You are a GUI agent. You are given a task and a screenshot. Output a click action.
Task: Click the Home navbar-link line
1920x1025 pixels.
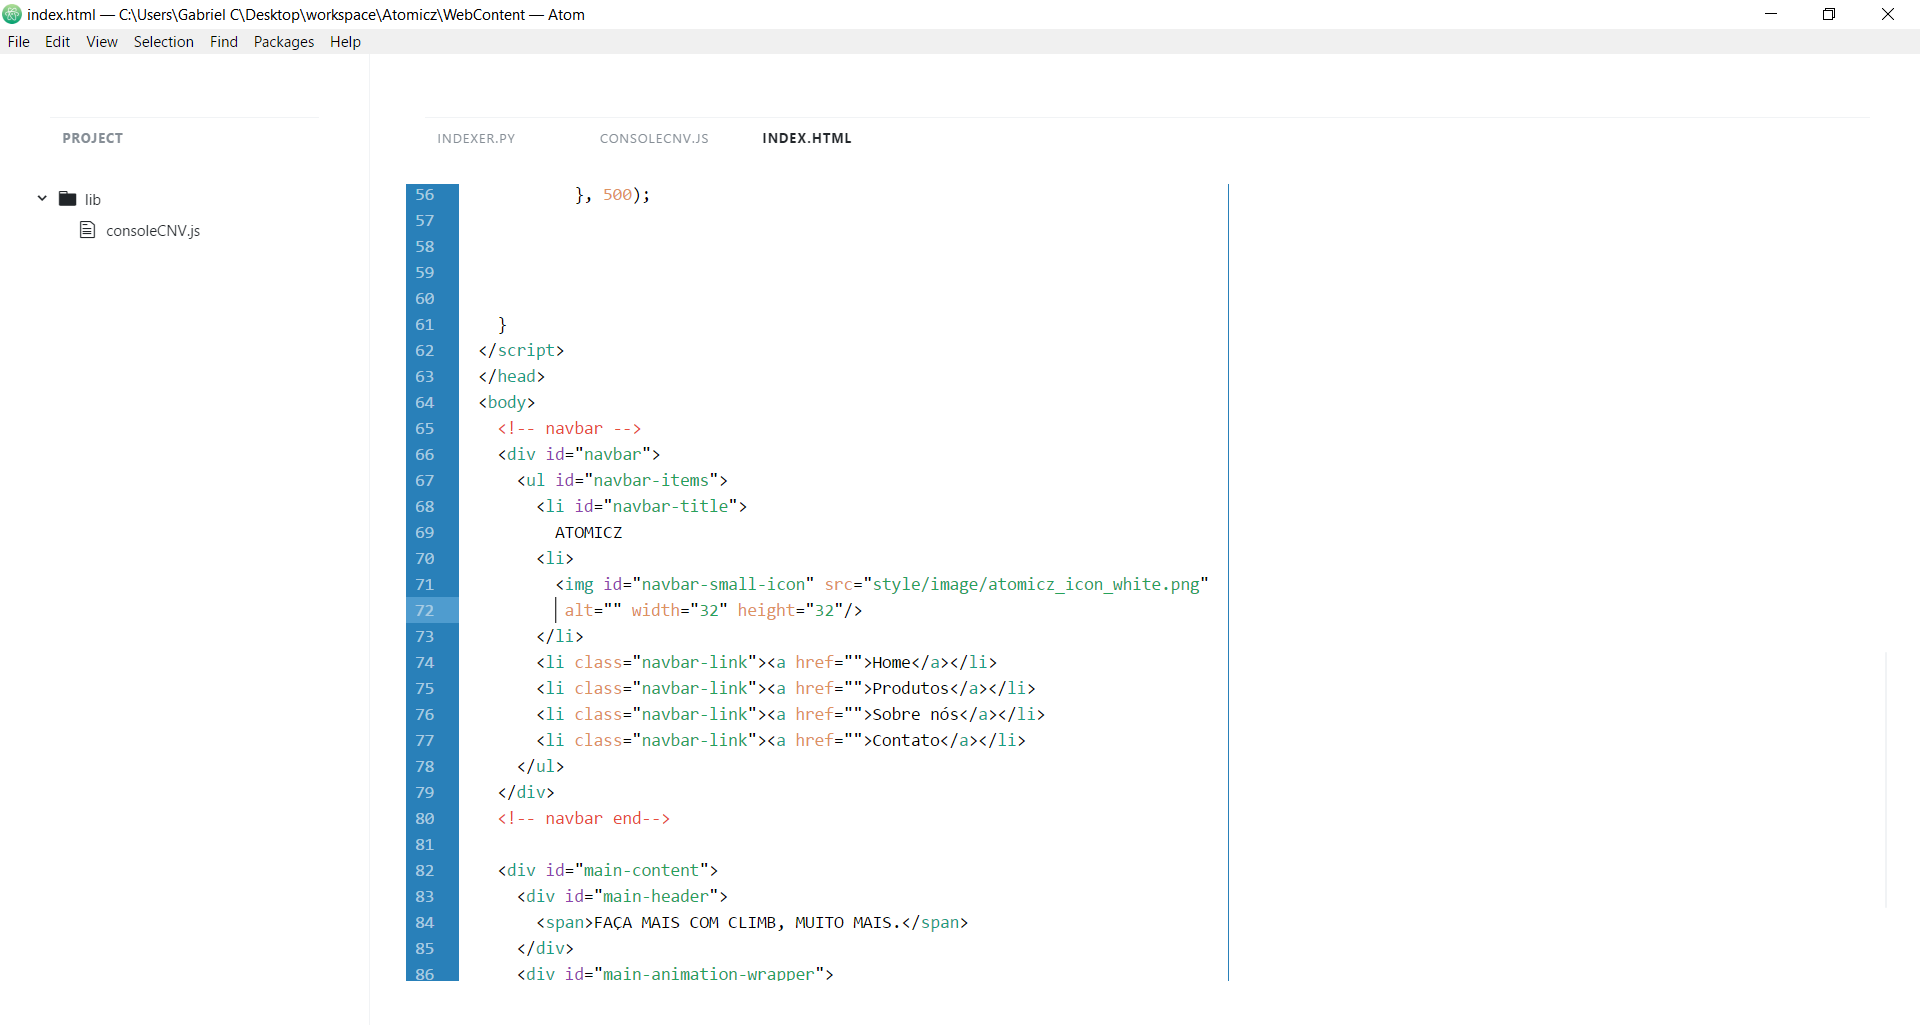coord(766,663)
